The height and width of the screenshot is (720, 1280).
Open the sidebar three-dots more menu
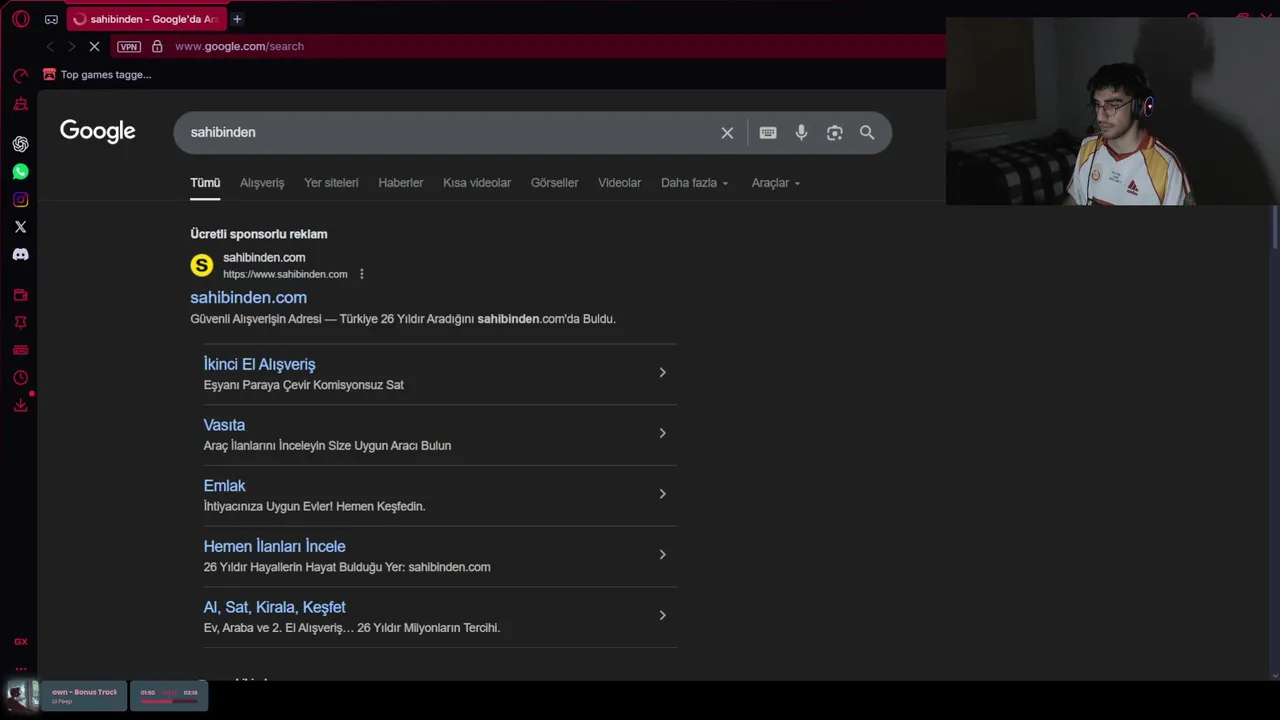pyautogui.click(x=20, y=669)
